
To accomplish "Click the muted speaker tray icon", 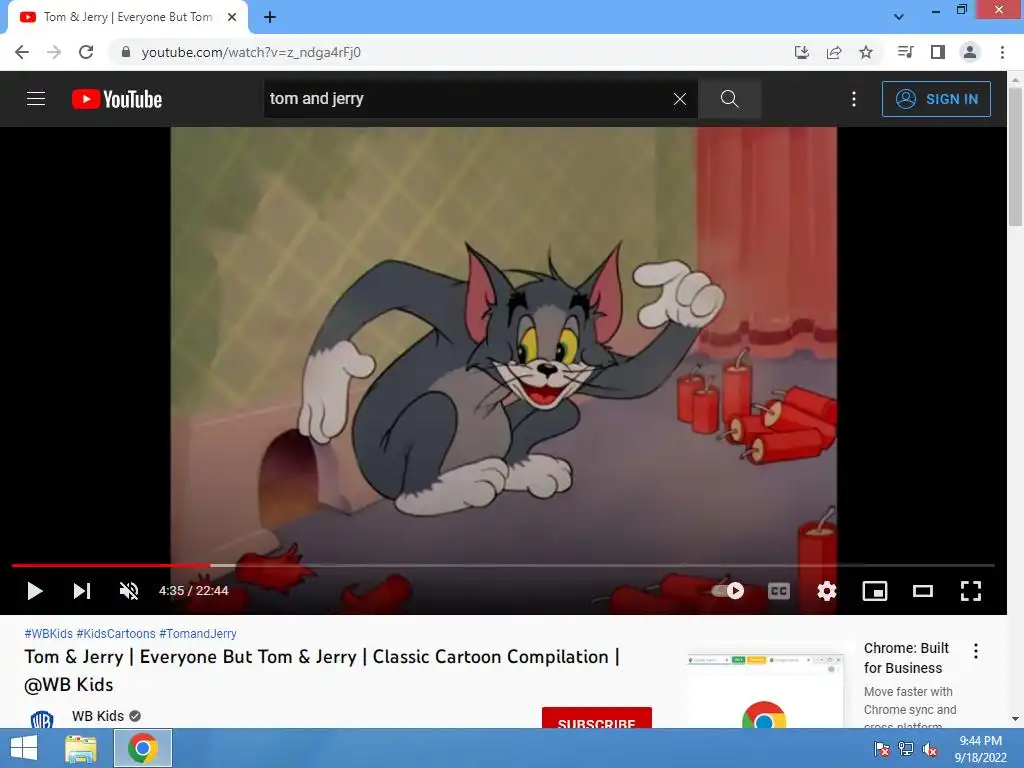I will (x=930, y=749).
